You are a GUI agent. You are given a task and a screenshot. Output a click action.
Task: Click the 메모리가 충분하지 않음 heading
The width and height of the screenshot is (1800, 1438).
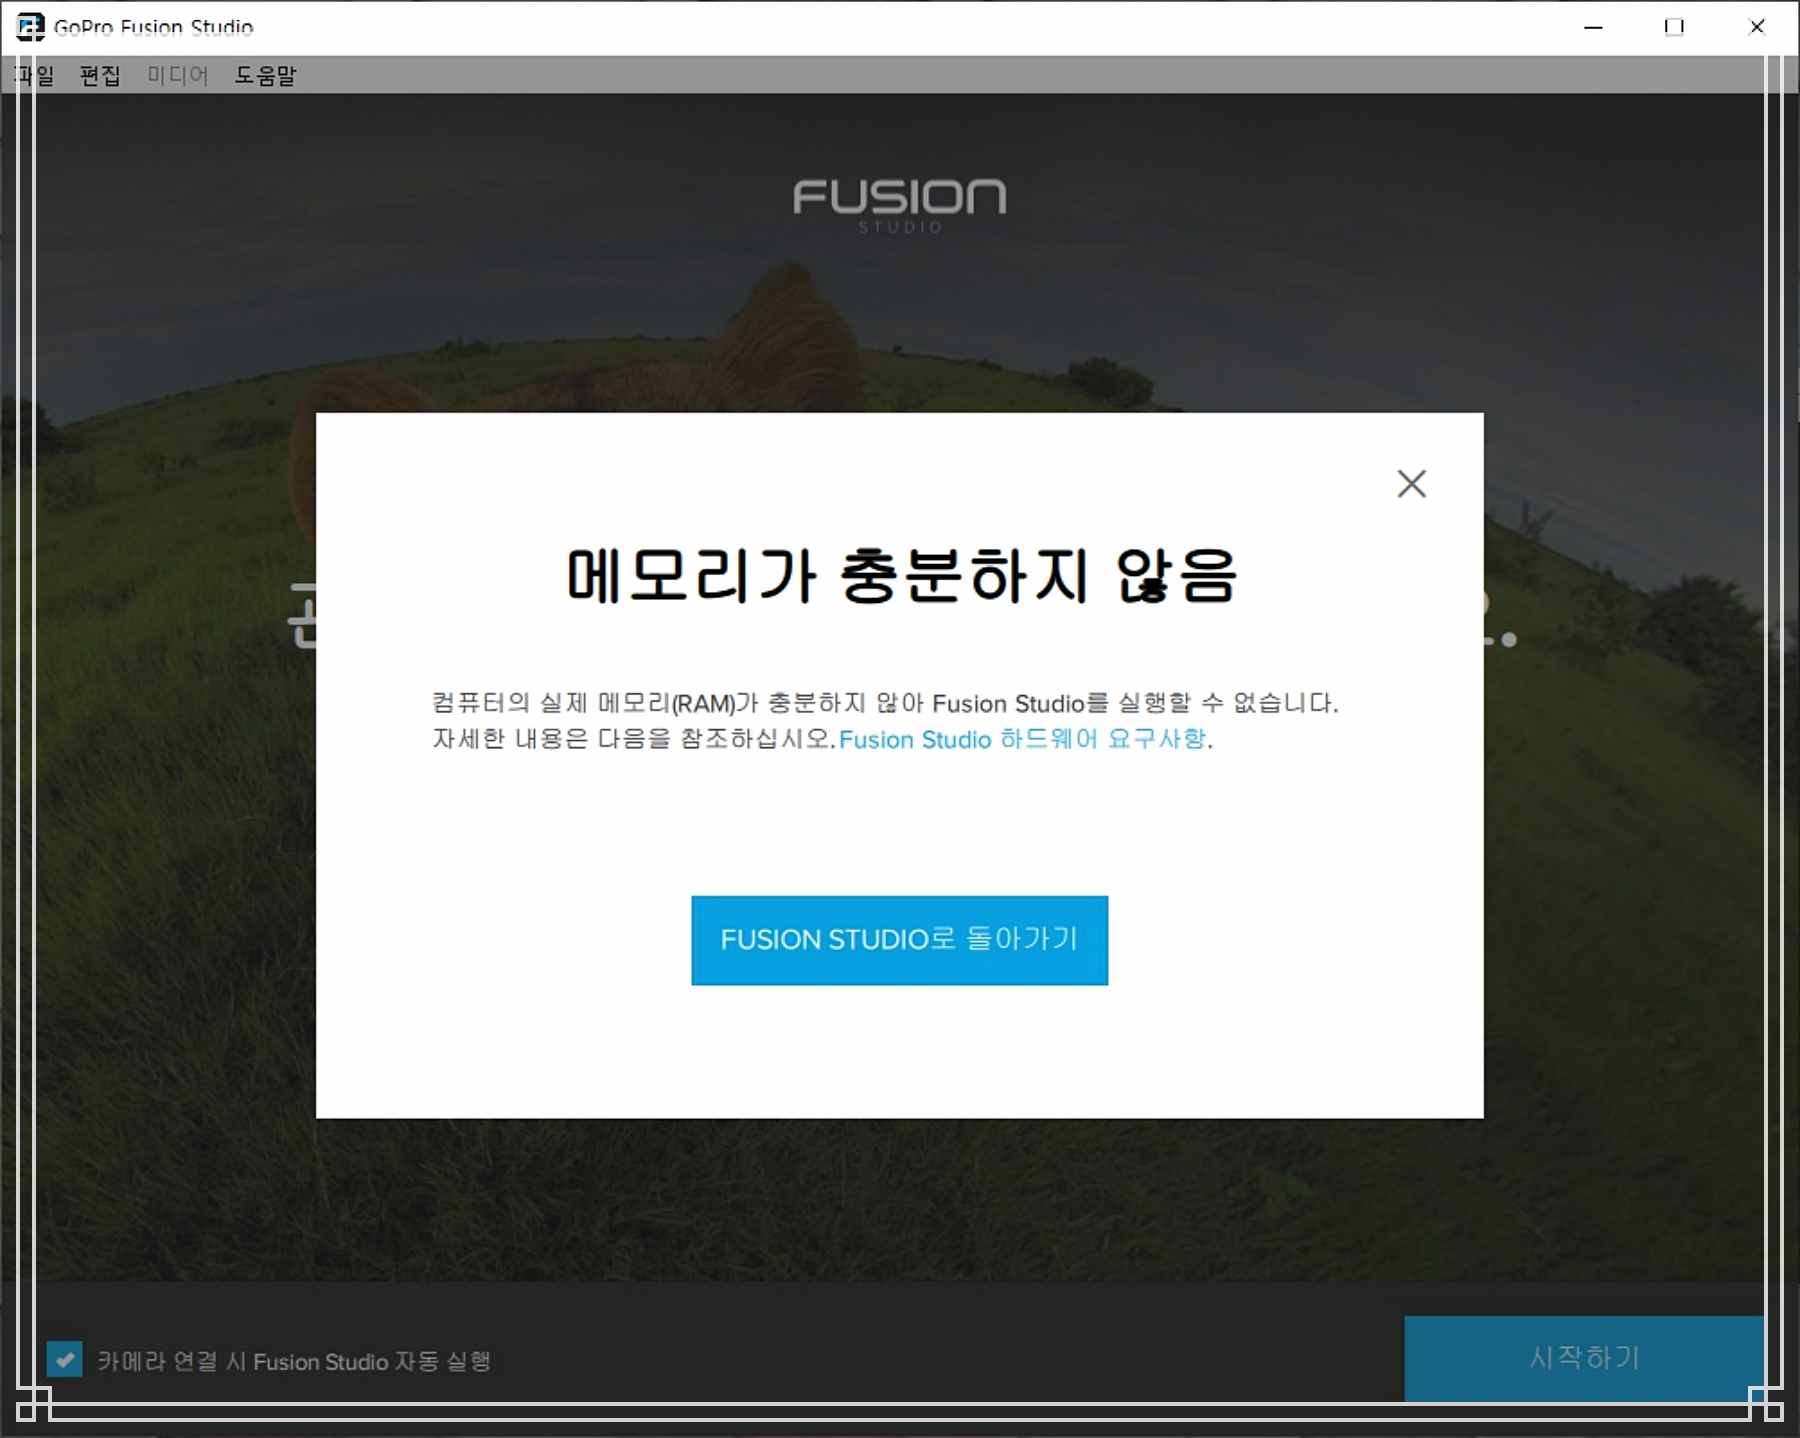pos(902,575)
